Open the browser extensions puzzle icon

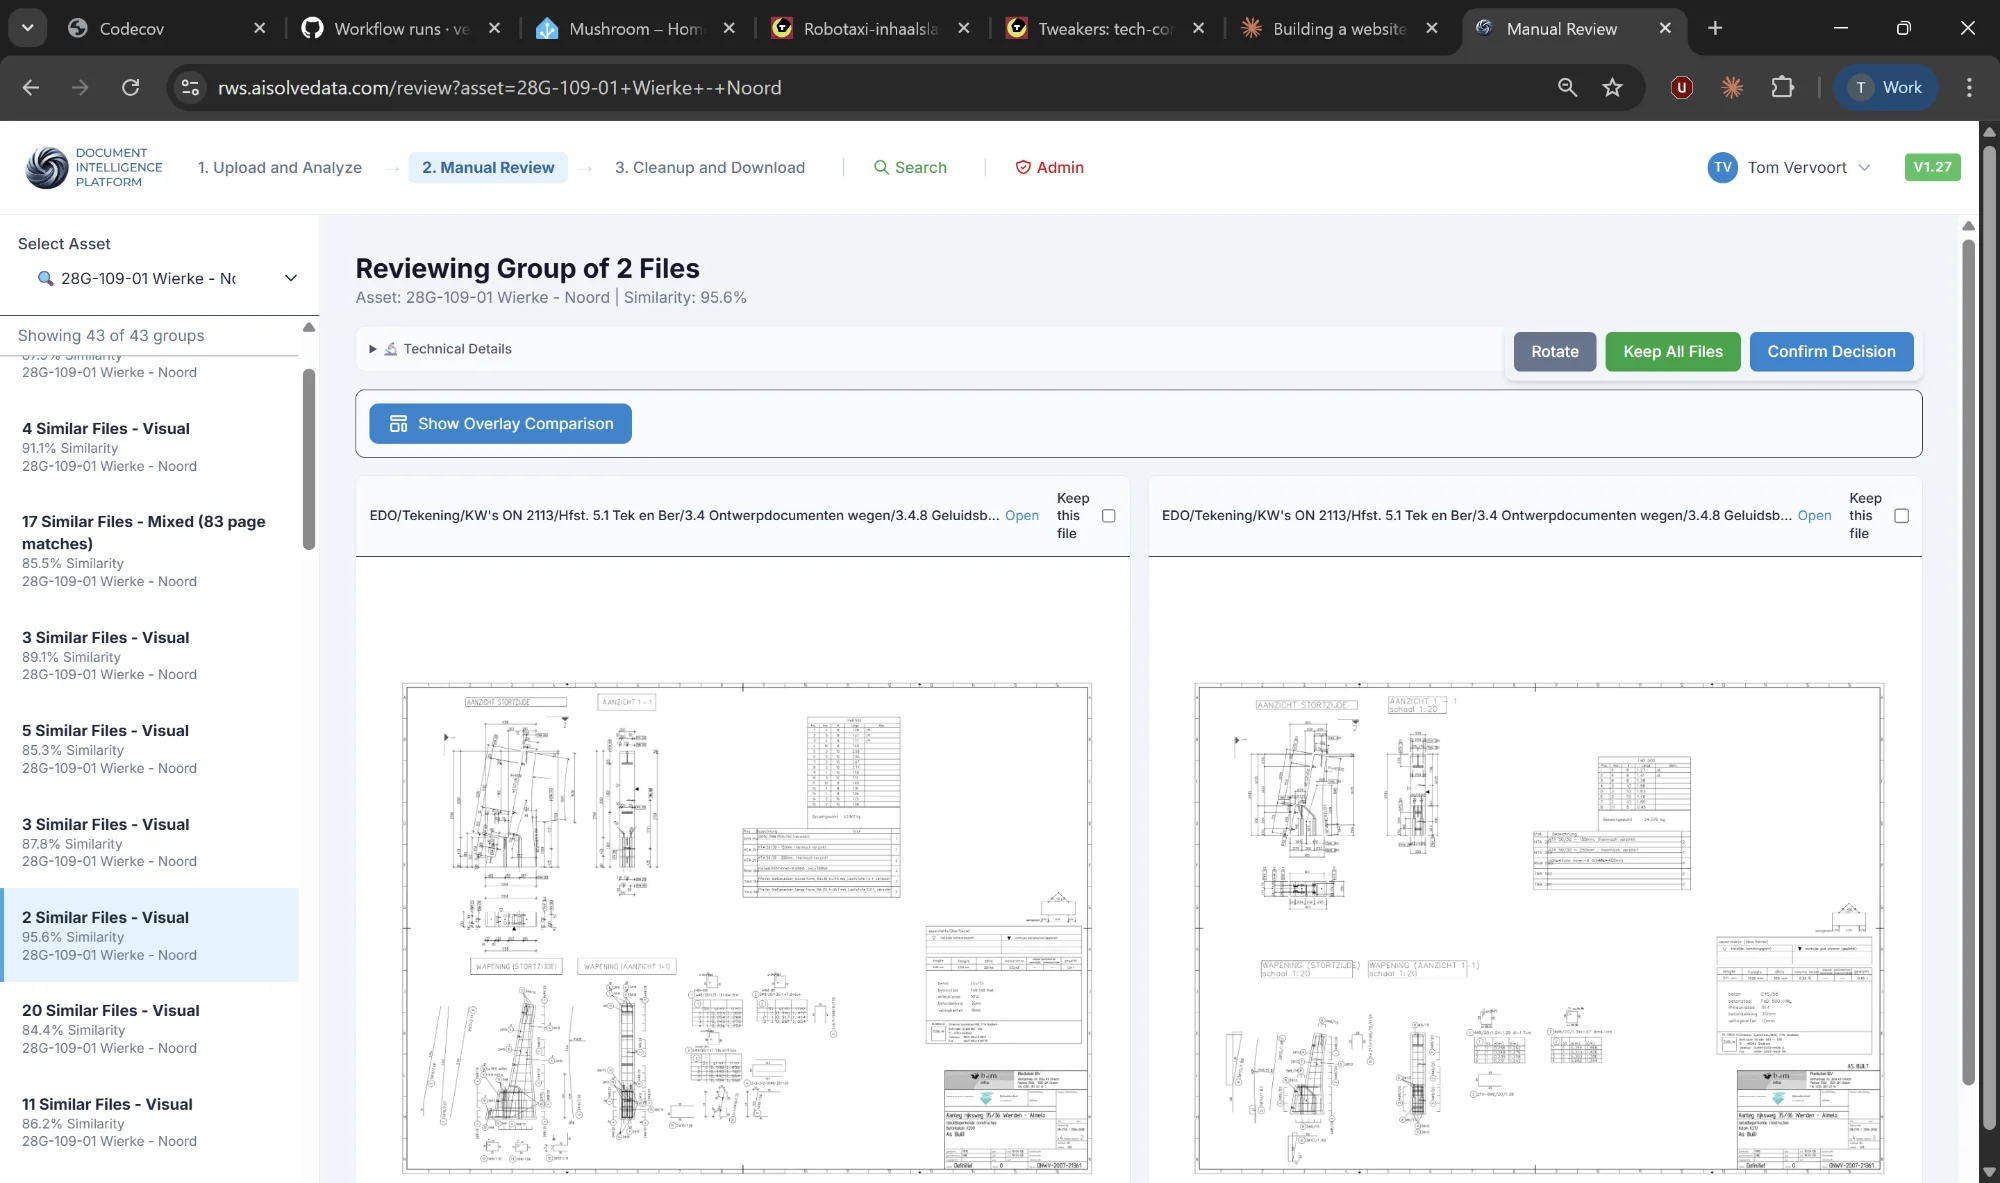point(1782,88)
